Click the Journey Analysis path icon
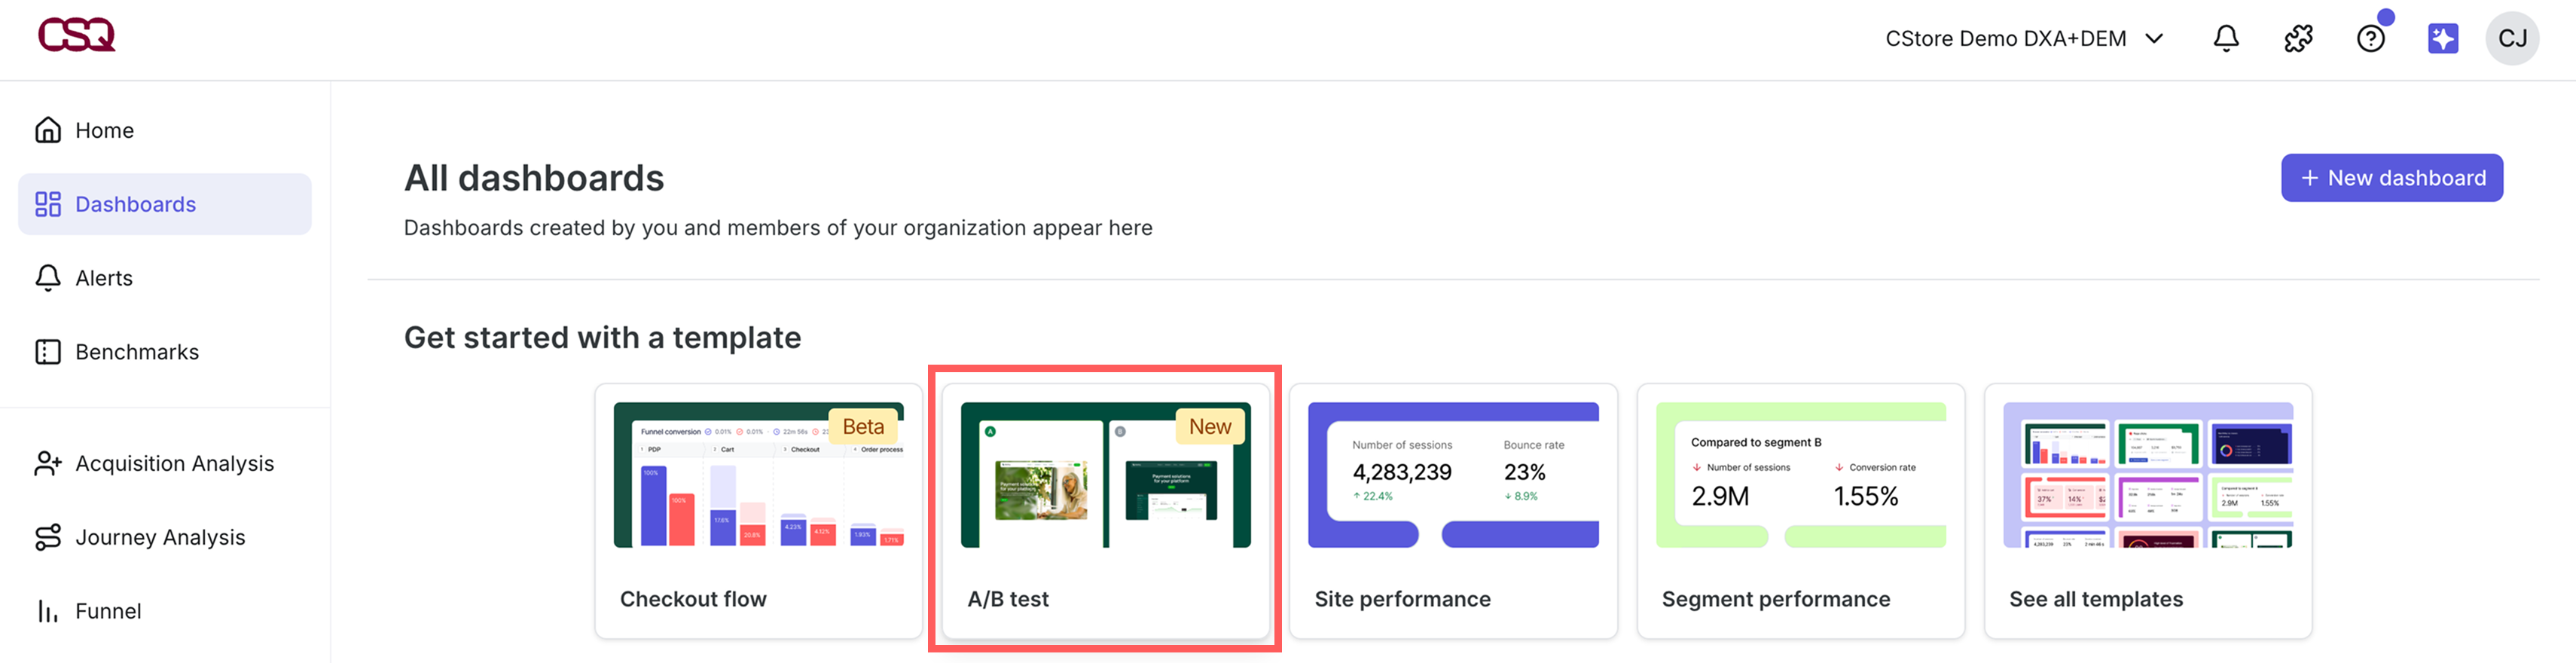This screenshot has width=2576, height=663. click(48, 537)
